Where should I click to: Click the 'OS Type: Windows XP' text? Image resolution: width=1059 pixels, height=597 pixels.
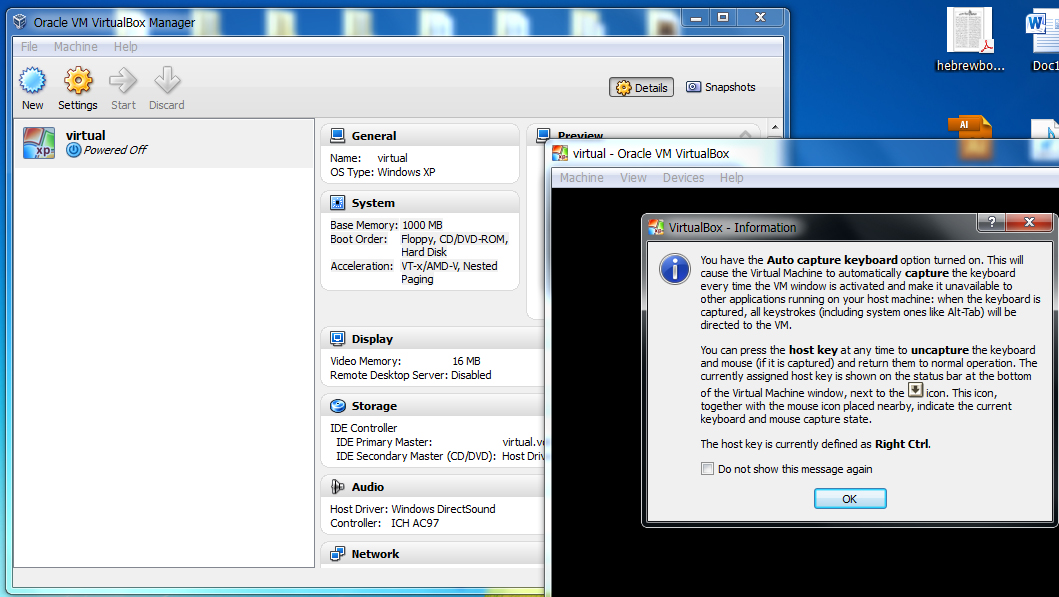tap(382, 172)
